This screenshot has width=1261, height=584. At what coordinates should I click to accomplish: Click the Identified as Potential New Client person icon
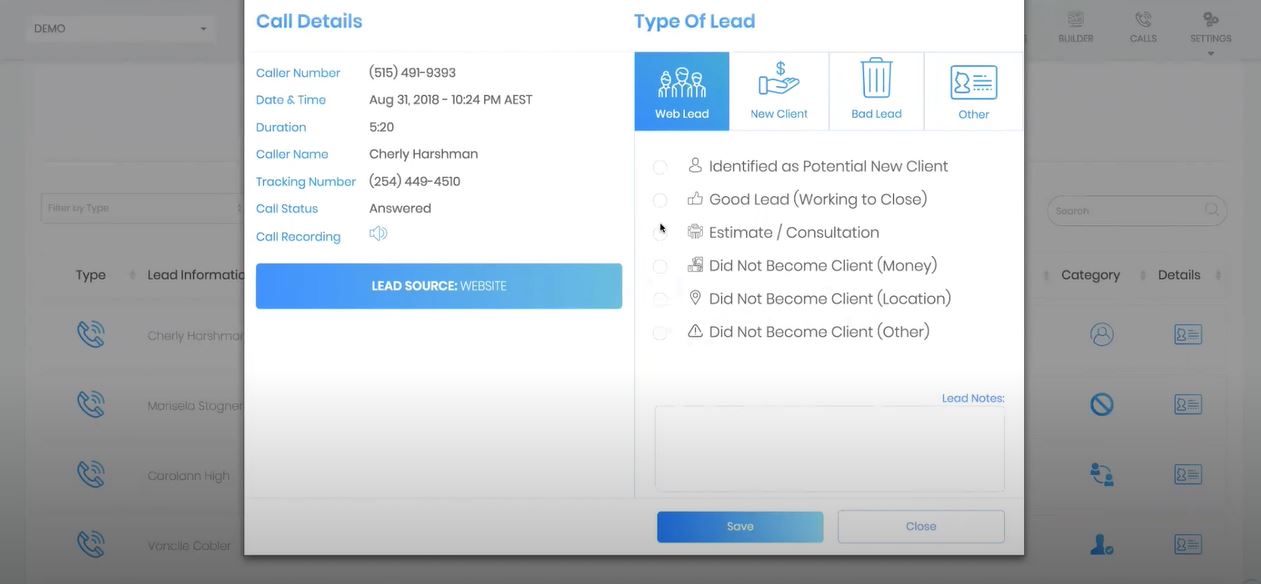click(695, 165)
